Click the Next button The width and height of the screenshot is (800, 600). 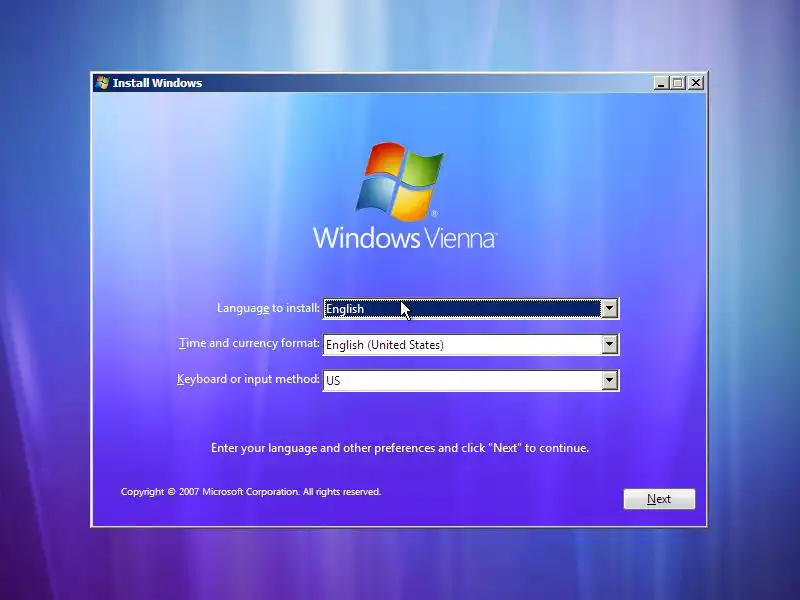pos(659,499)
